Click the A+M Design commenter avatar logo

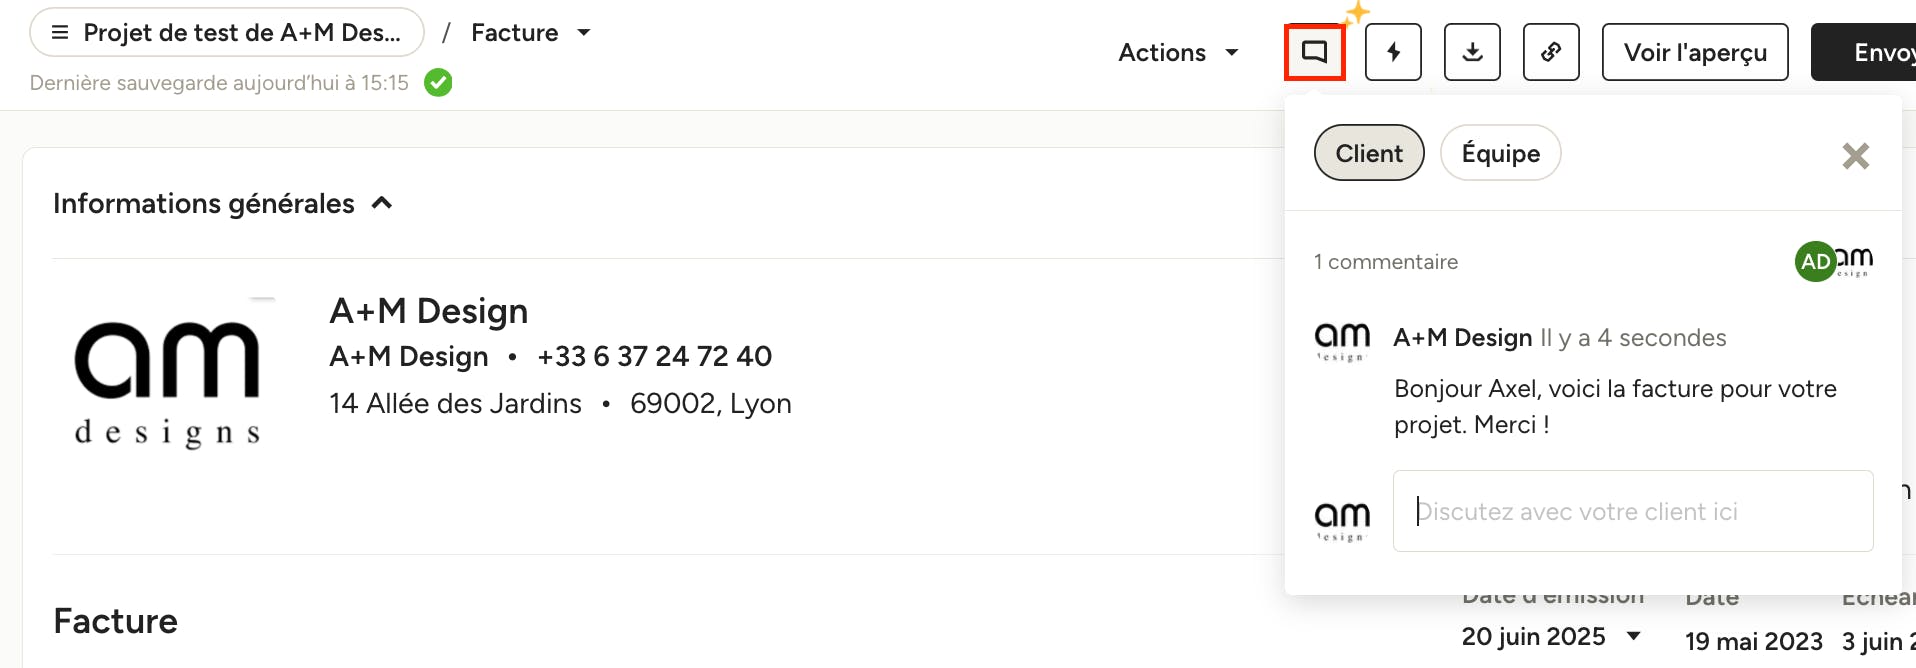pyautogui.click(x=1342, y=342)
